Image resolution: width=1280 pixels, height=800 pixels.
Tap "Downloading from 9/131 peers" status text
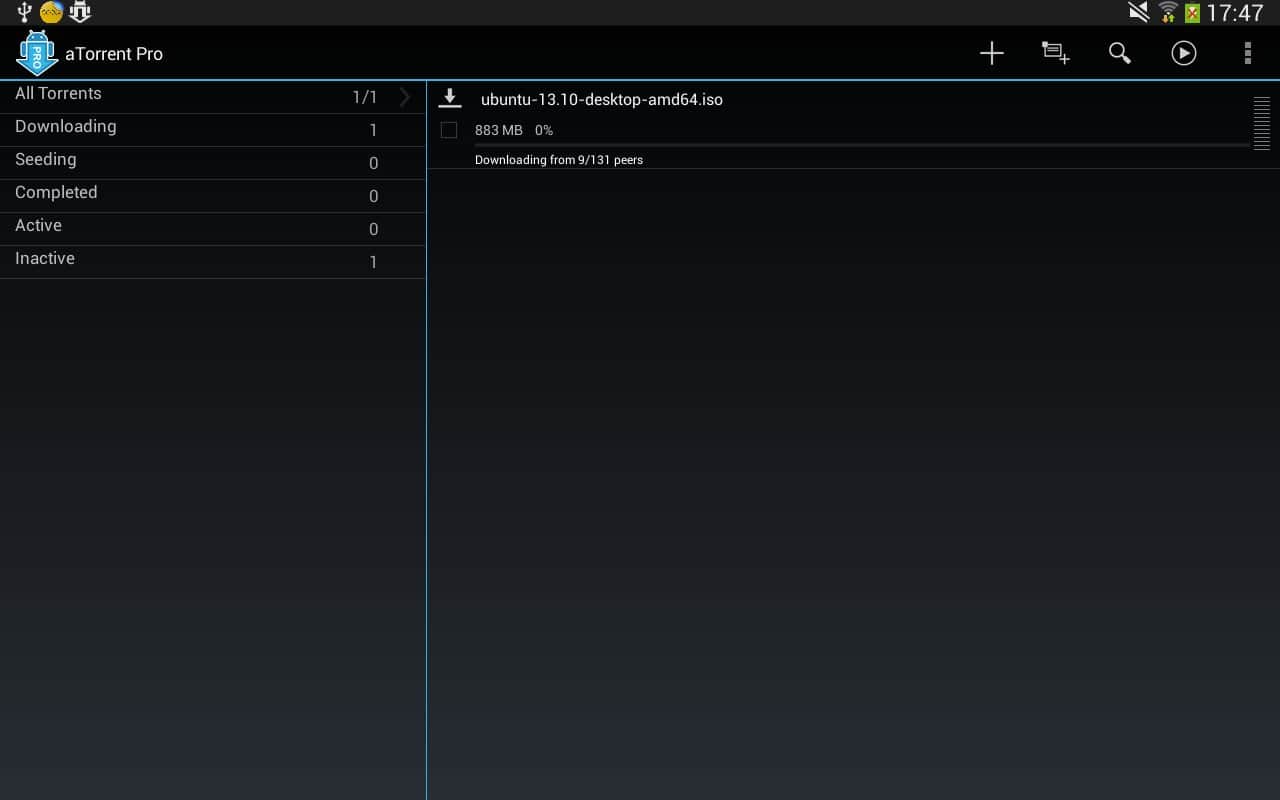(558, 160)
